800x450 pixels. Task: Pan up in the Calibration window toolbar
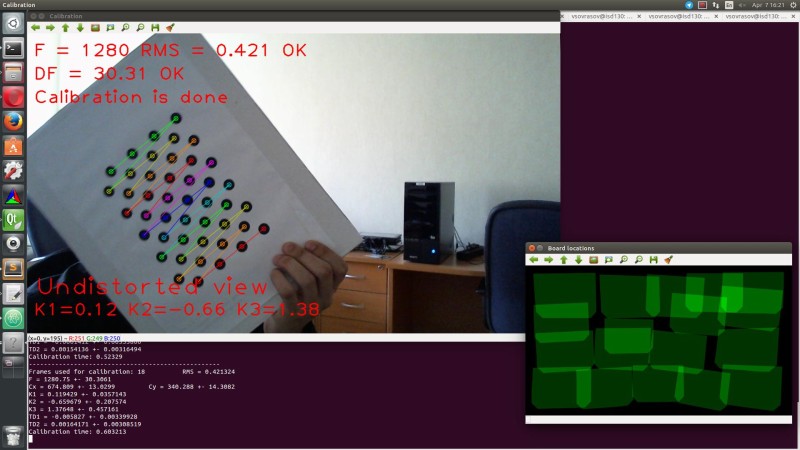[x=65, y=28]
